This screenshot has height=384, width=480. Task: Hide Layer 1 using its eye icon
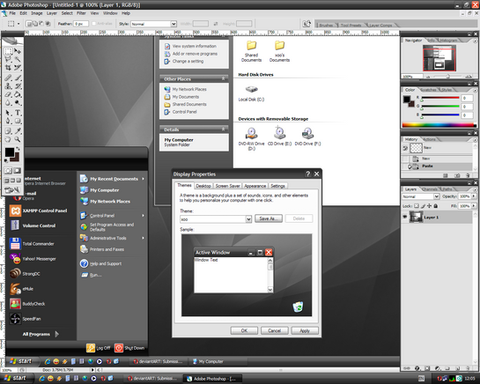click(x=405, y=217)
